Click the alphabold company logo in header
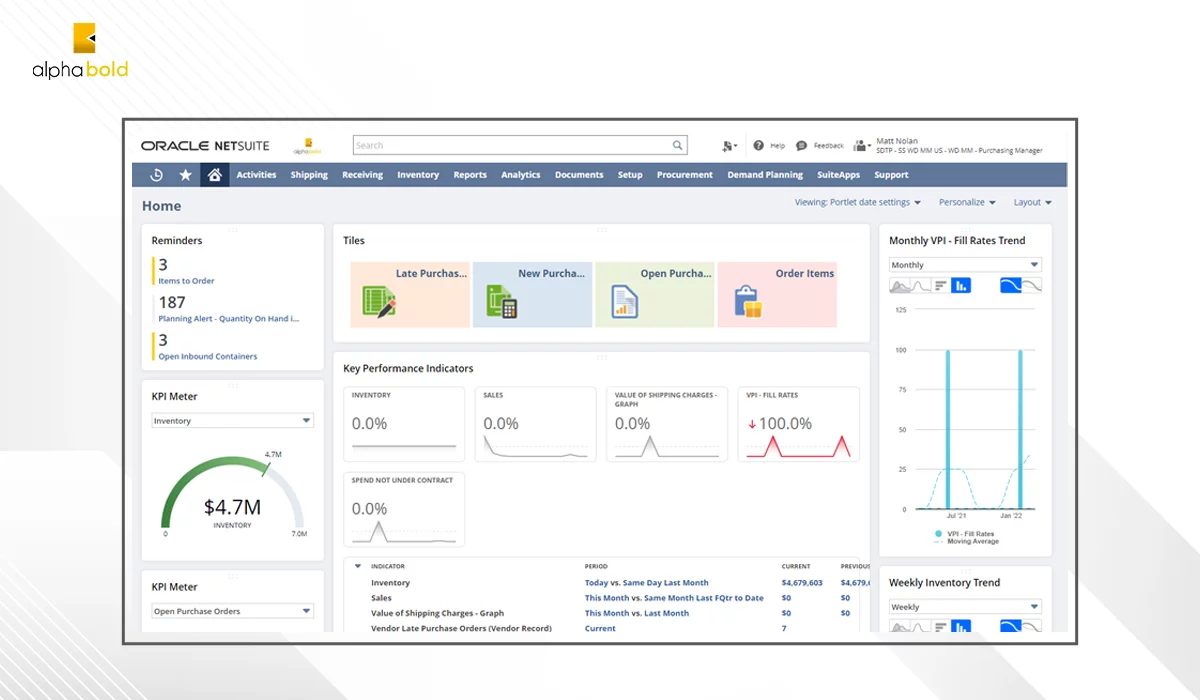1200x700 pixels. [305, 146]
